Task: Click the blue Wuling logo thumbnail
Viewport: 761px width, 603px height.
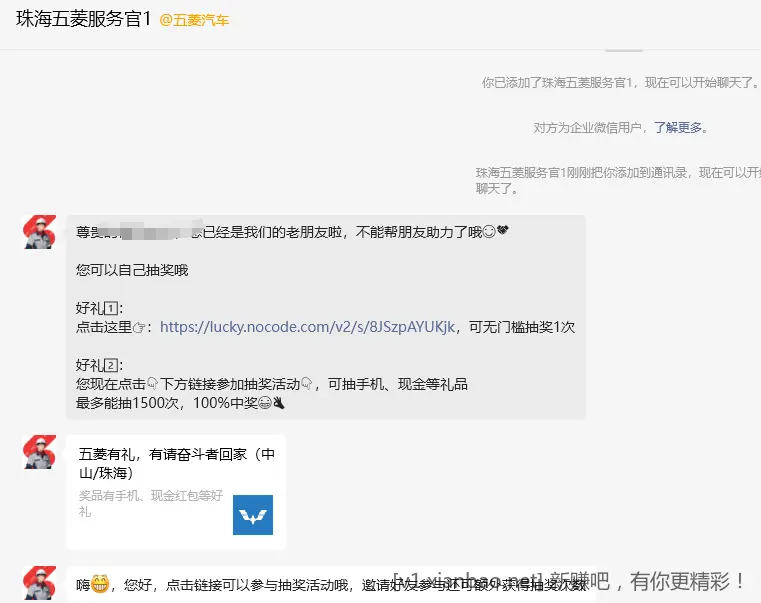Action: (253, 515)
